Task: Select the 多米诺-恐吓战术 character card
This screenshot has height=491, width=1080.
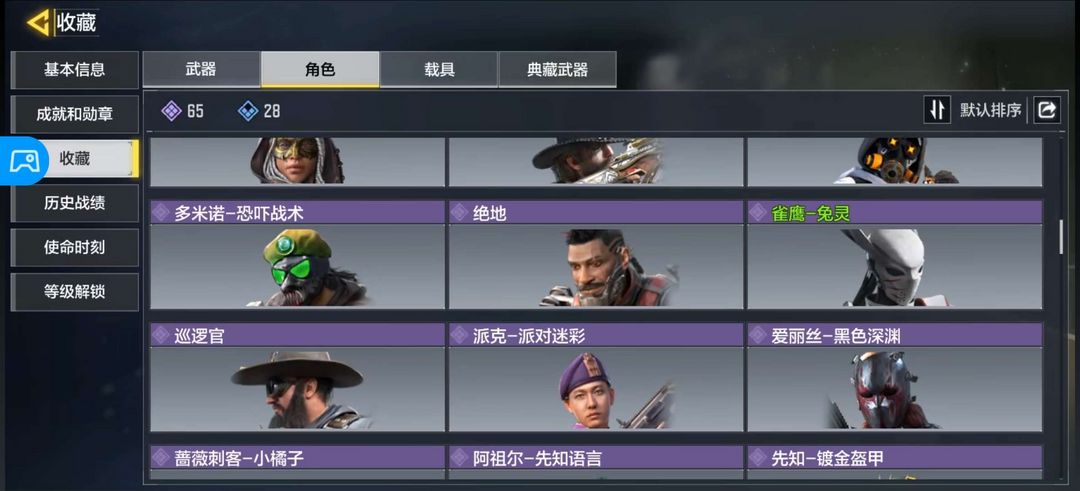Action: (298, 255)
